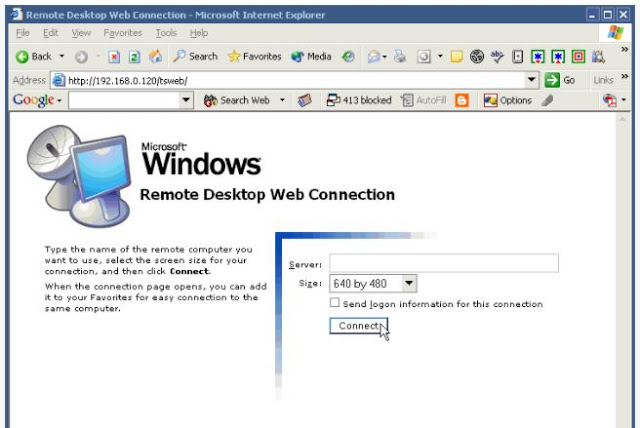Click the Print icon
The image size is (640, 428).
pos(400,56)
